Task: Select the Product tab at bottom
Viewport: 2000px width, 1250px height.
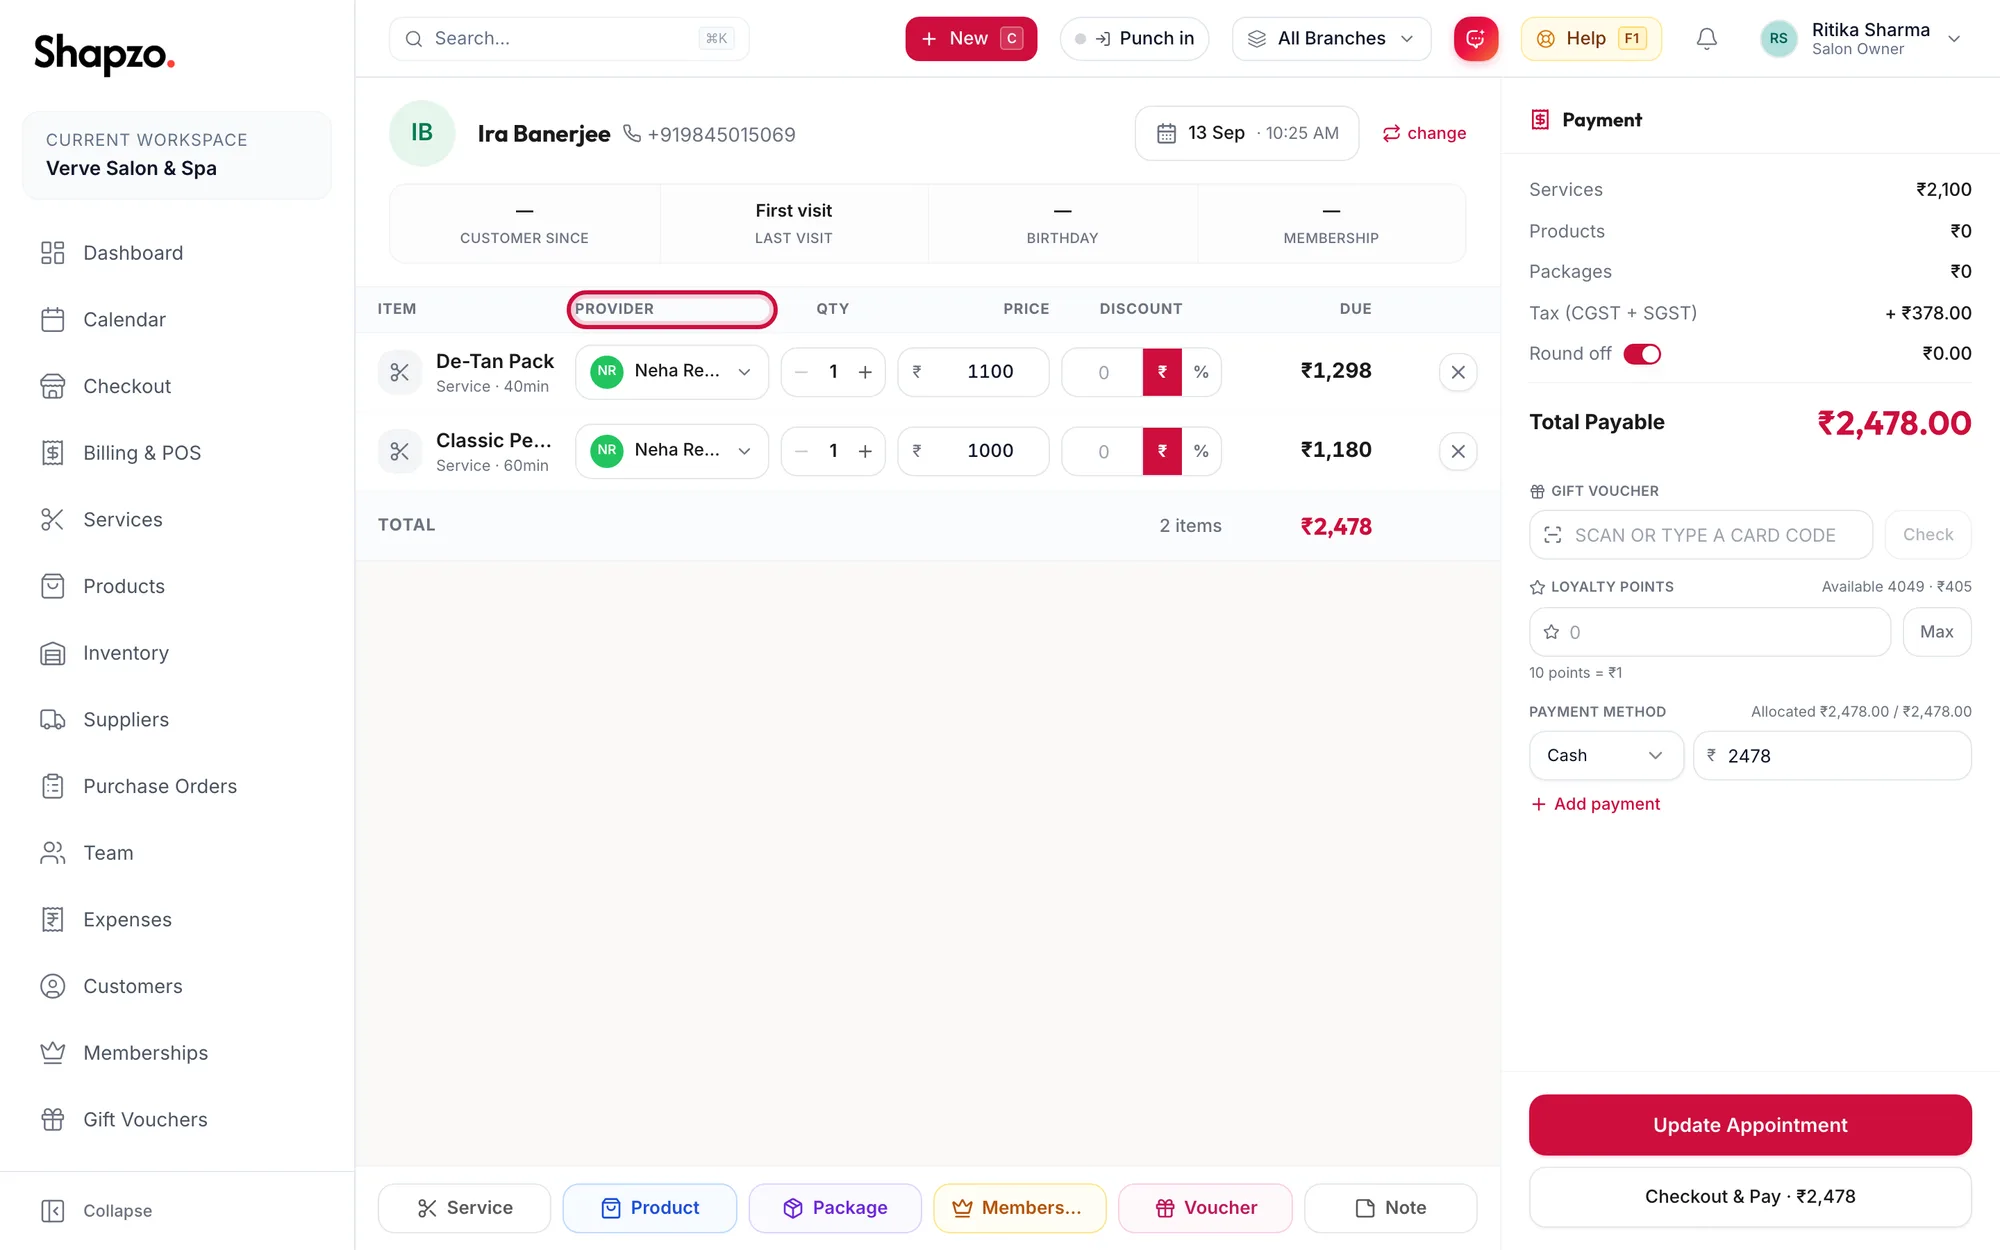Action: [x=650, y=1208]
